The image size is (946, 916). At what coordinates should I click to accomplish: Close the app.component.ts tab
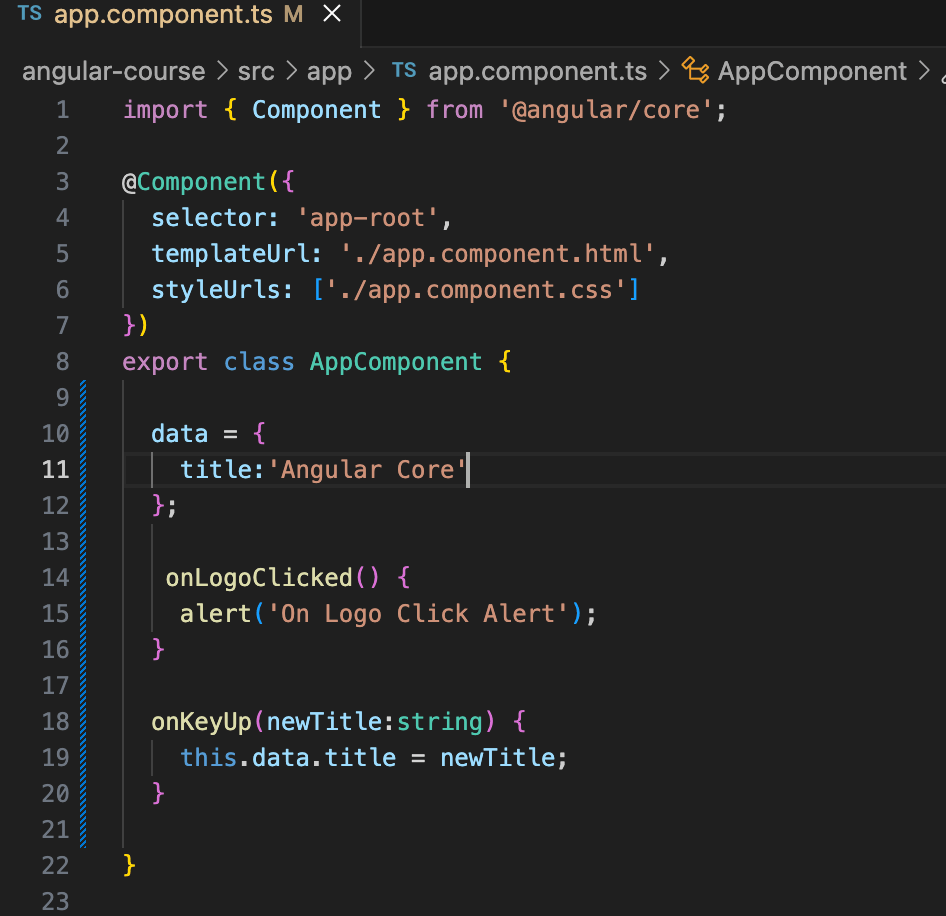point(331,15)
